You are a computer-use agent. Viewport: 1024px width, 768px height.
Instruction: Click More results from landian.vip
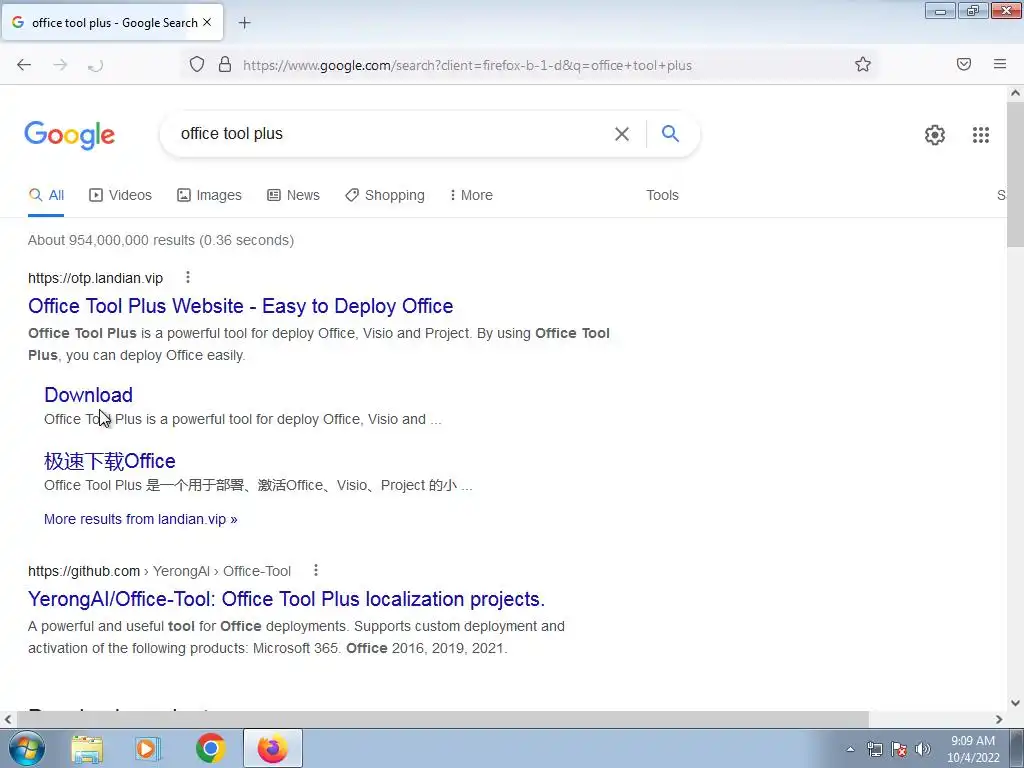click(x=140, y=519)
